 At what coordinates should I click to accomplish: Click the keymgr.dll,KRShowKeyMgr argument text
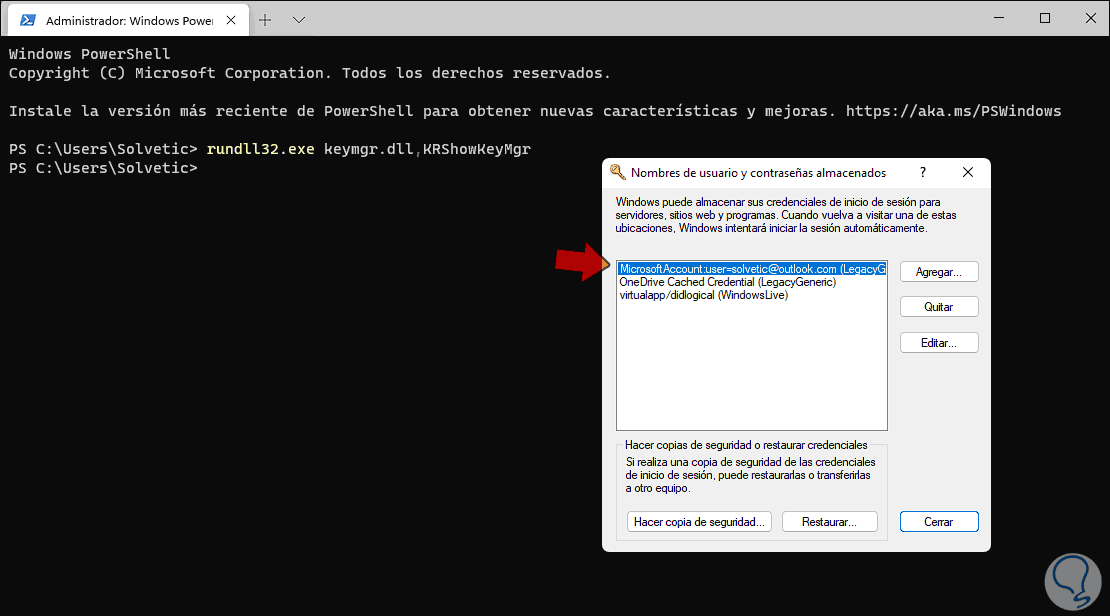[x=428, y=149]
